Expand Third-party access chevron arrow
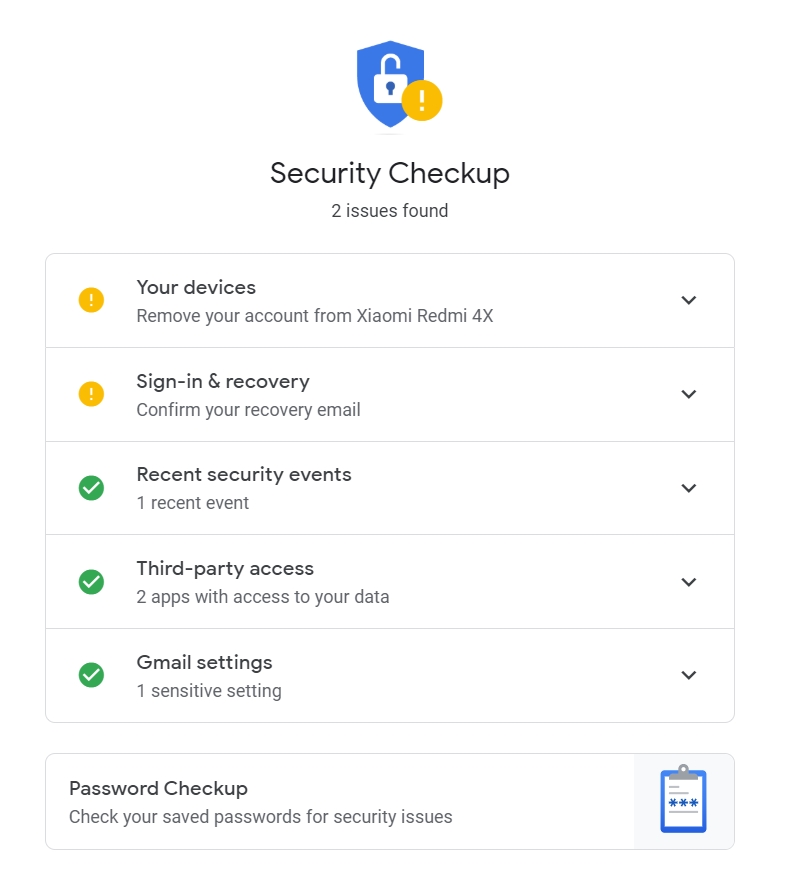Viewport: 788px width, 877px height. 688,581
